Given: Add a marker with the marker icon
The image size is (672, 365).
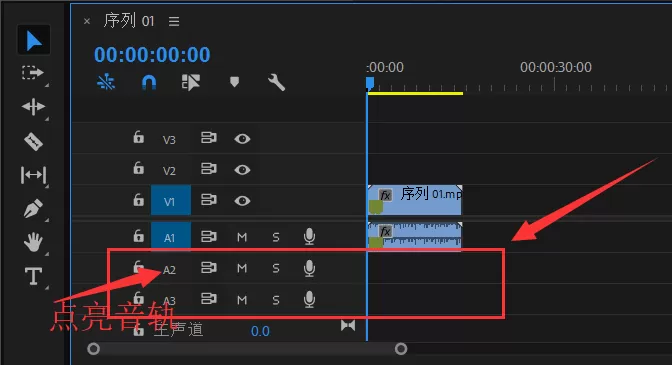Looking at the screenshot, I should click(234, 82).
